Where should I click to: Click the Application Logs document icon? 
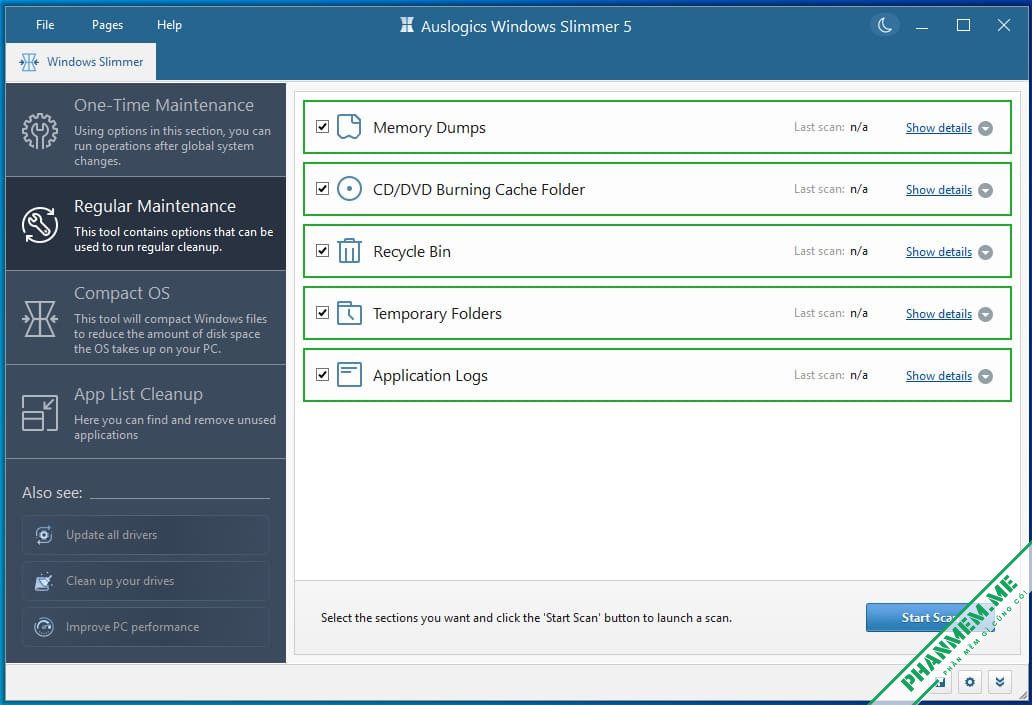pos(349,375)
